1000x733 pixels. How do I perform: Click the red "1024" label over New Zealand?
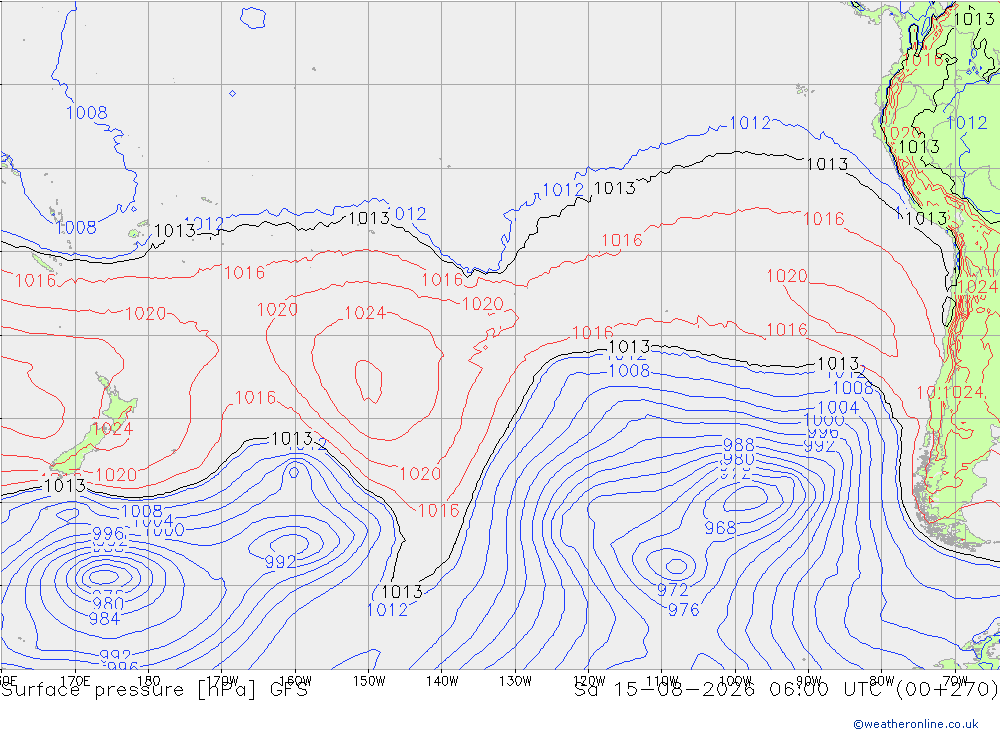tap(112, 429)
